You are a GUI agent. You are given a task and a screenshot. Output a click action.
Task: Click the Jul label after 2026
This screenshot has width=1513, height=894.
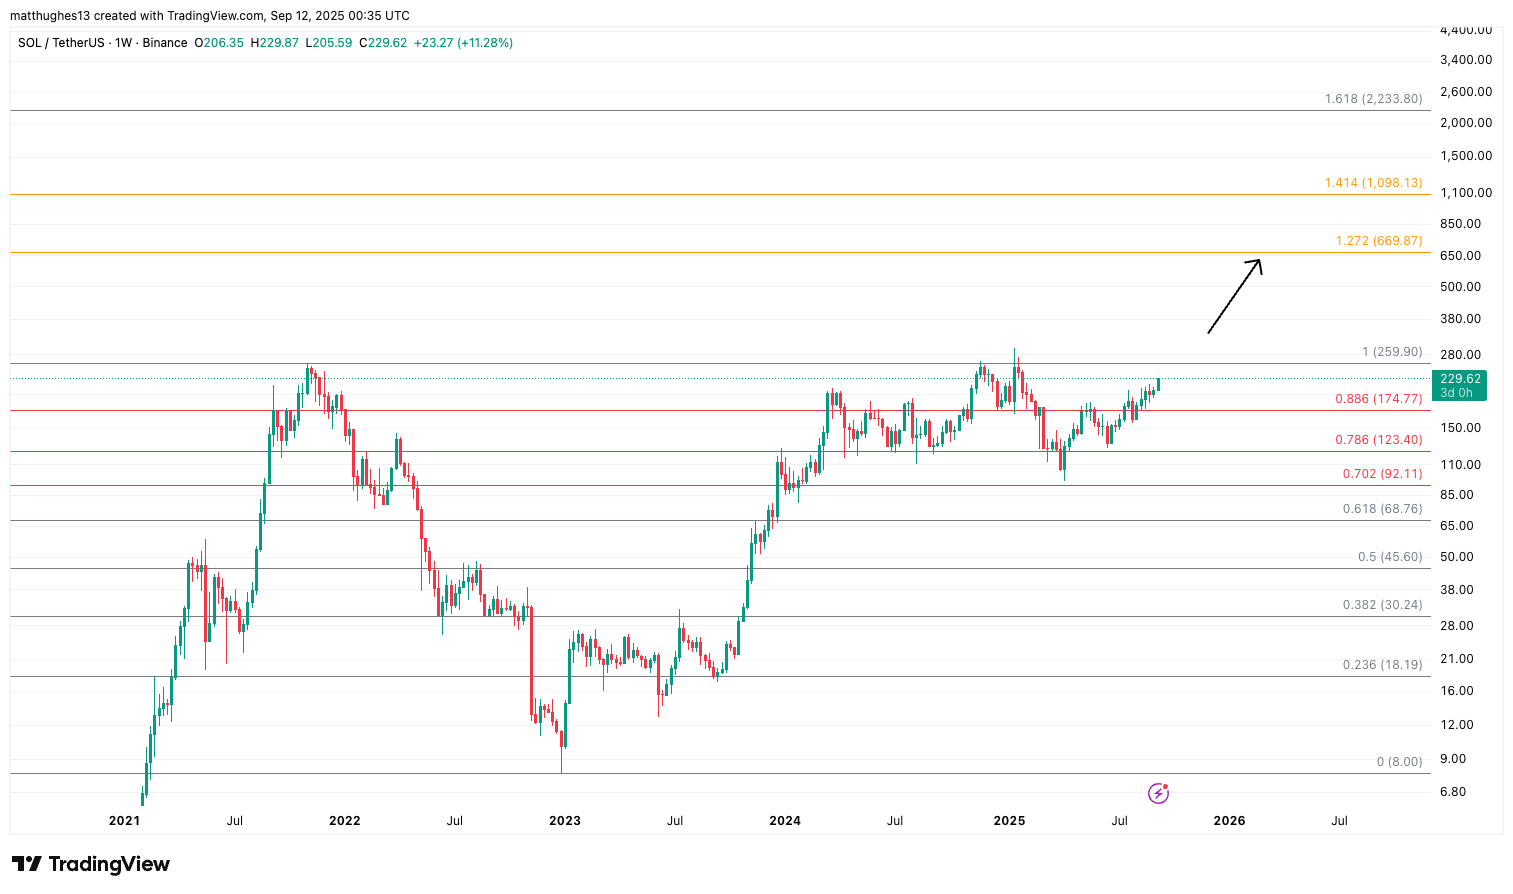pyautogui.click(x=1339, y=821)
